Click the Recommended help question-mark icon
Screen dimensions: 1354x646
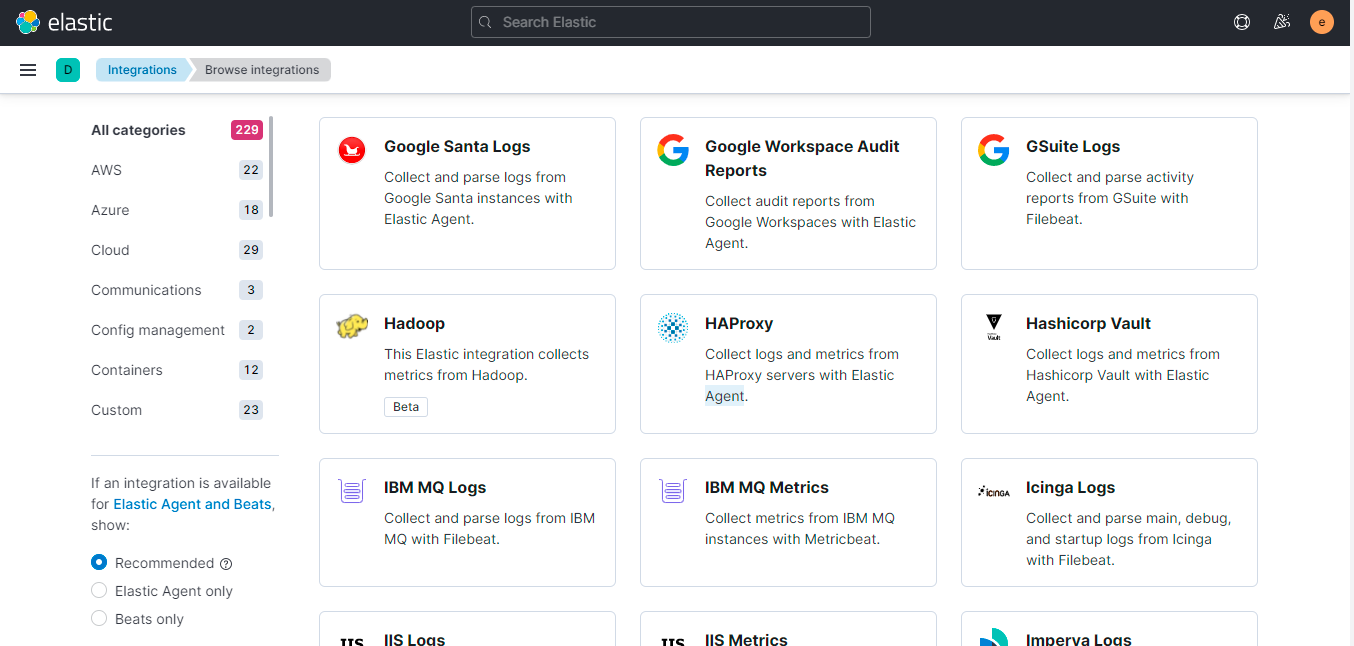(226, 563)
